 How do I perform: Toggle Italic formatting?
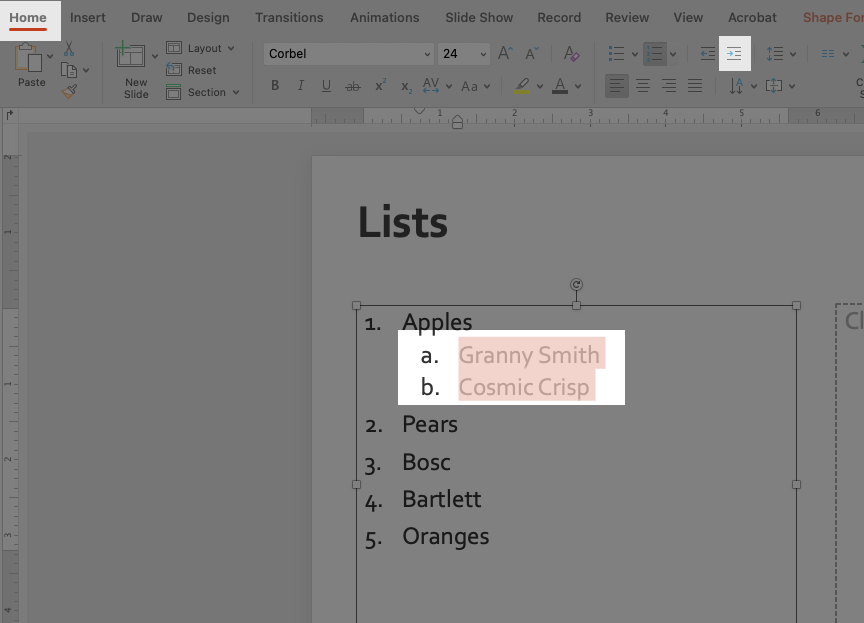[300, 87]
